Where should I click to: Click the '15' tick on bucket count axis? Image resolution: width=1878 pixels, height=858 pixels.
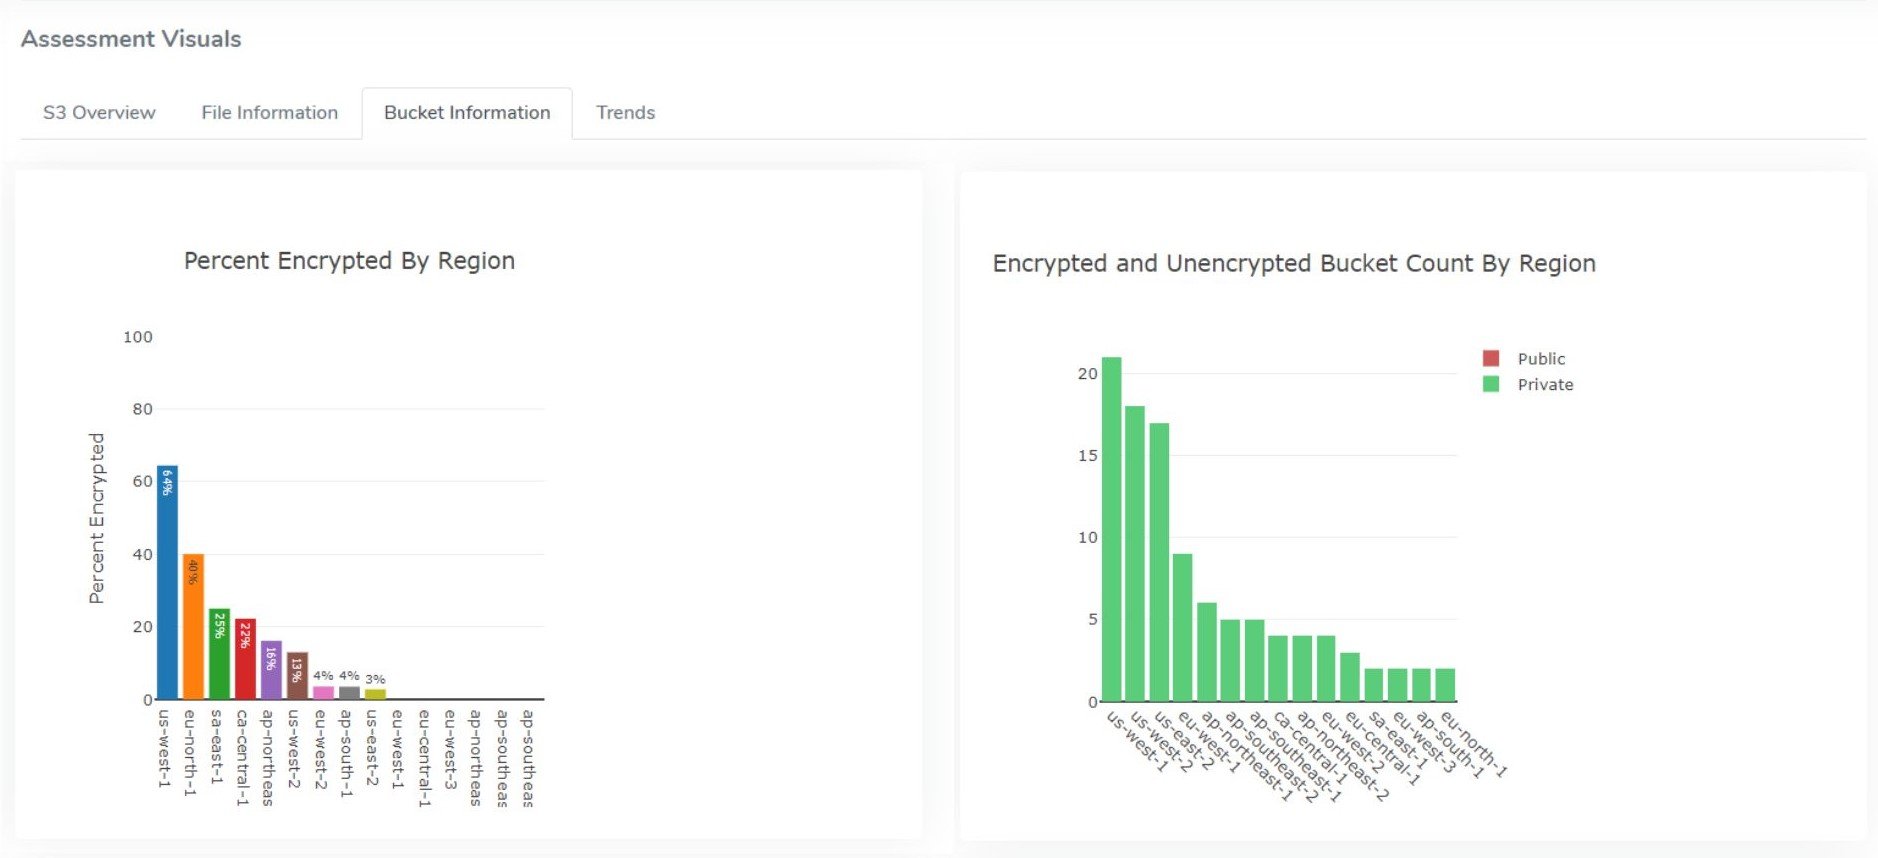pos(1087,456)
